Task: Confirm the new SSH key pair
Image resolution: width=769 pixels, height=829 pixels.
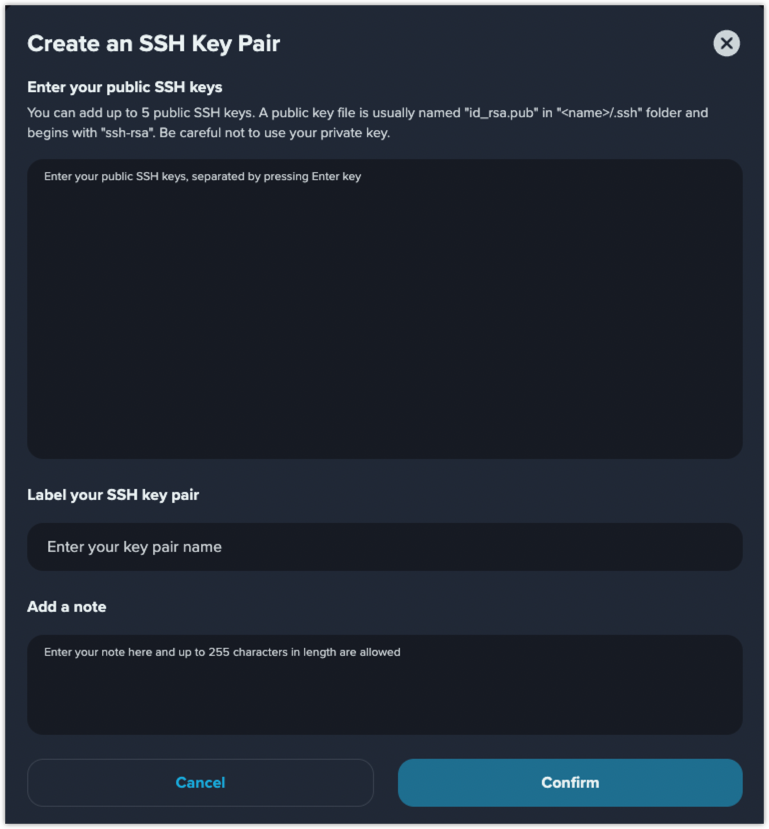Action: coord(570,782)
